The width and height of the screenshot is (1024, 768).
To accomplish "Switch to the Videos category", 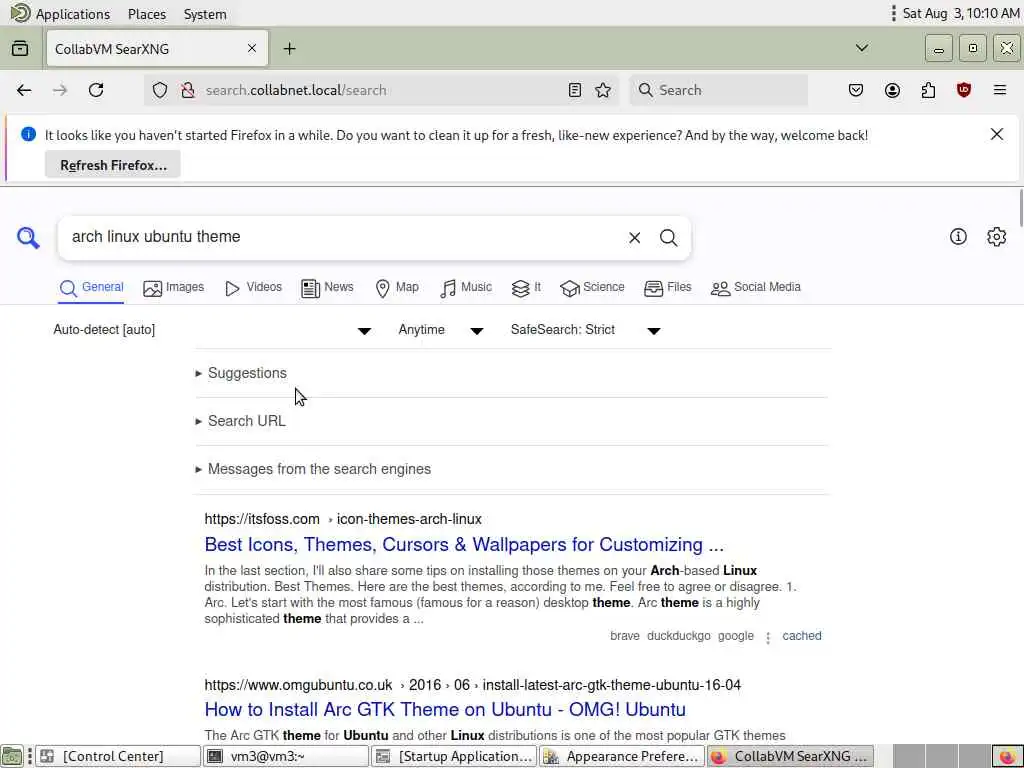I will pyautogui.click(x=253, y=287).
